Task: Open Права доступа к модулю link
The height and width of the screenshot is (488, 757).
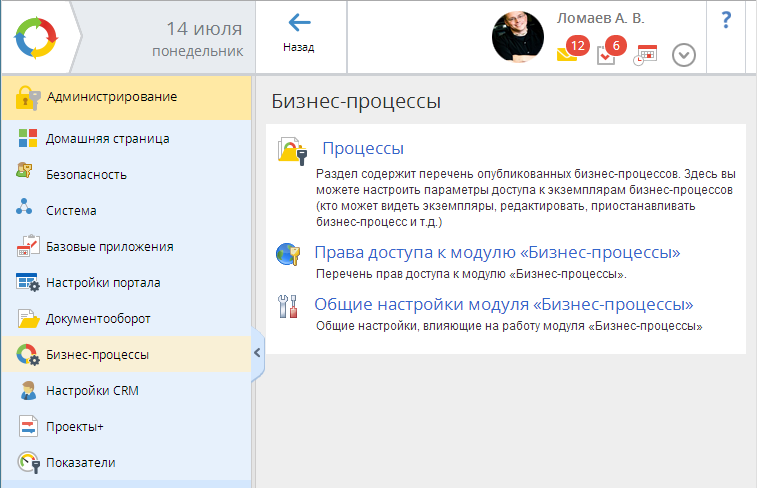Action: point(497,252)
